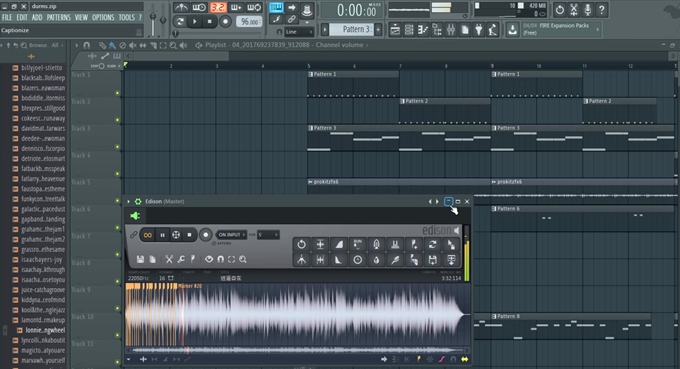This screenshot has width=680, height=369.
Task: Toggle pattern/song mode button in transport
Action: (x=180, y=21)
